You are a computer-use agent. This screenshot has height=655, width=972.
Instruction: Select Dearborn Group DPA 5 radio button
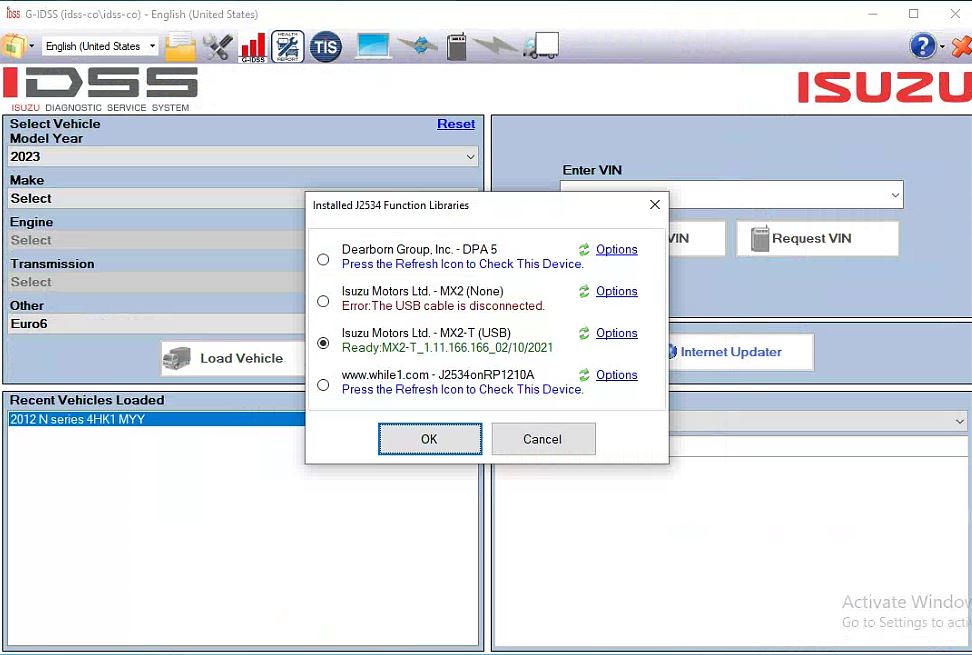(x=323, y=259)
